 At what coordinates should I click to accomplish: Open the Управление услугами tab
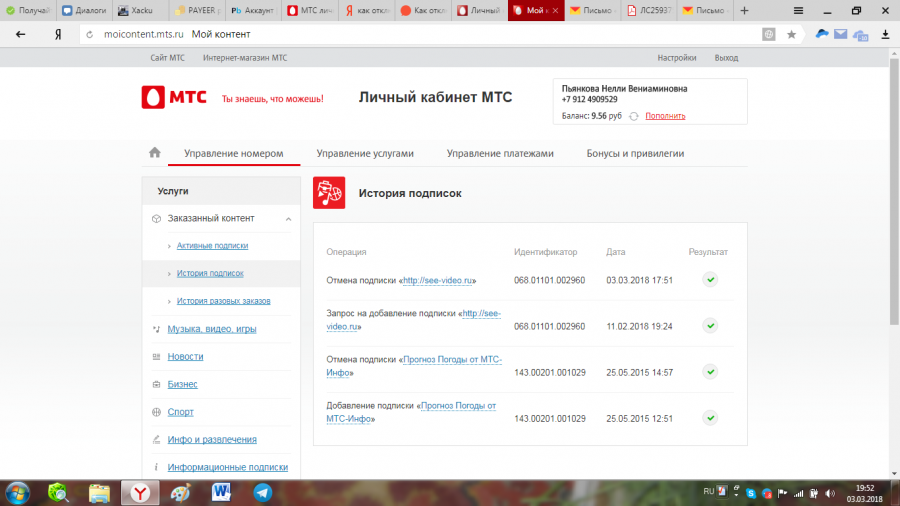click(365, 153)
